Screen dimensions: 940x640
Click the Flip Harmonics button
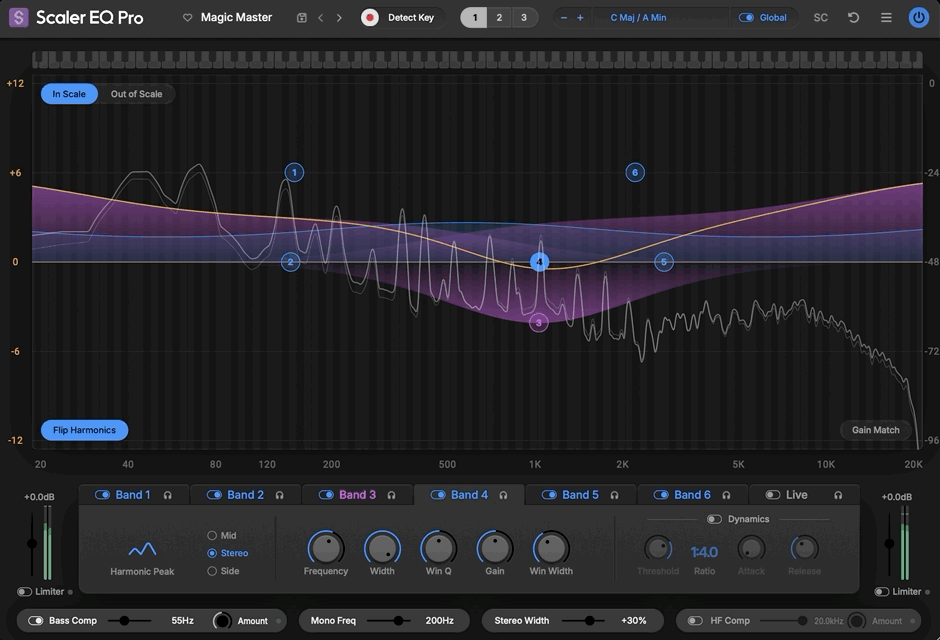85,430
